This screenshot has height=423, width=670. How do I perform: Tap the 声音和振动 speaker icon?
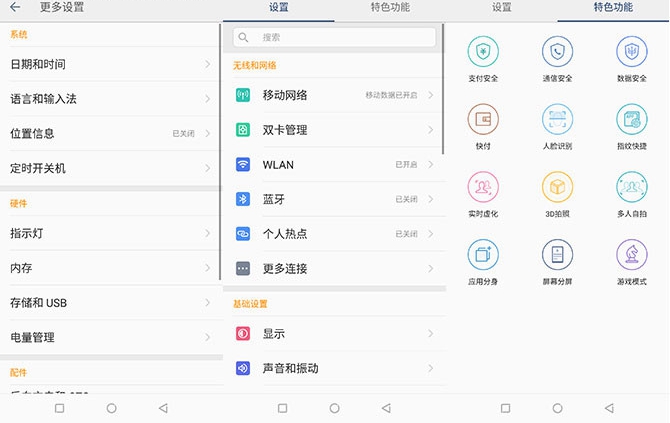(243, 368)
